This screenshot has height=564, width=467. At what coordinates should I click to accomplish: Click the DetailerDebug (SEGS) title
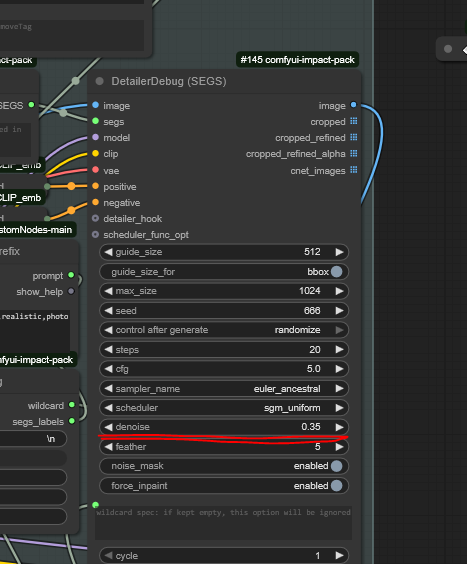pyautogui.click(x=169, y=81)
